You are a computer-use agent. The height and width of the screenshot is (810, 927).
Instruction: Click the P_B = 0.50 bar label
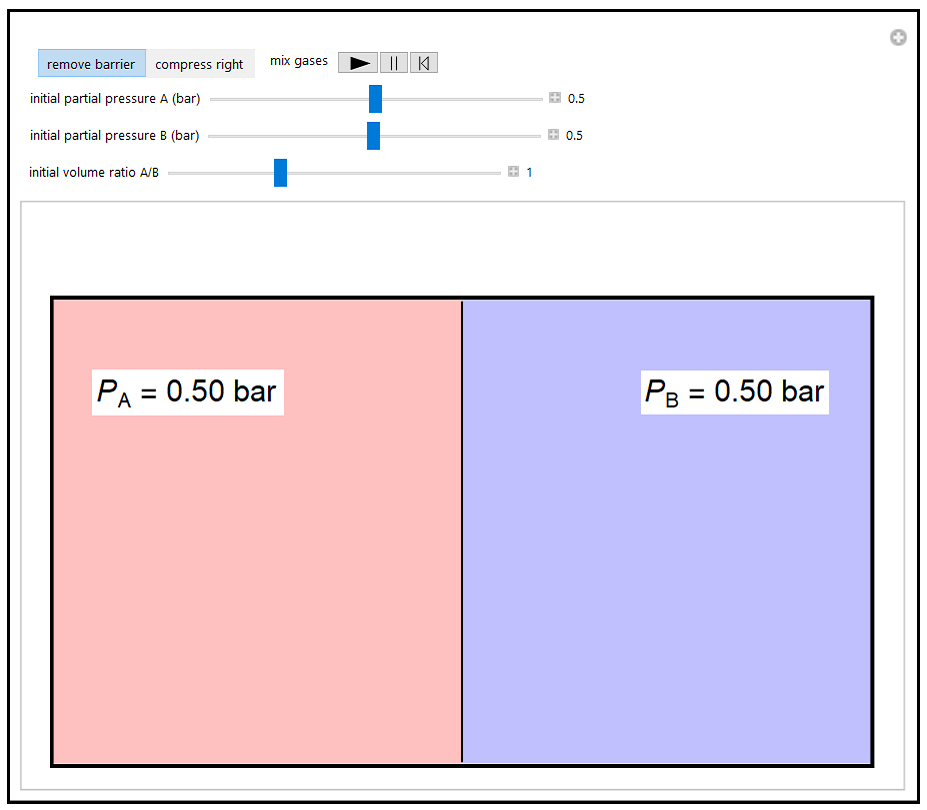[x=734, y=391]
